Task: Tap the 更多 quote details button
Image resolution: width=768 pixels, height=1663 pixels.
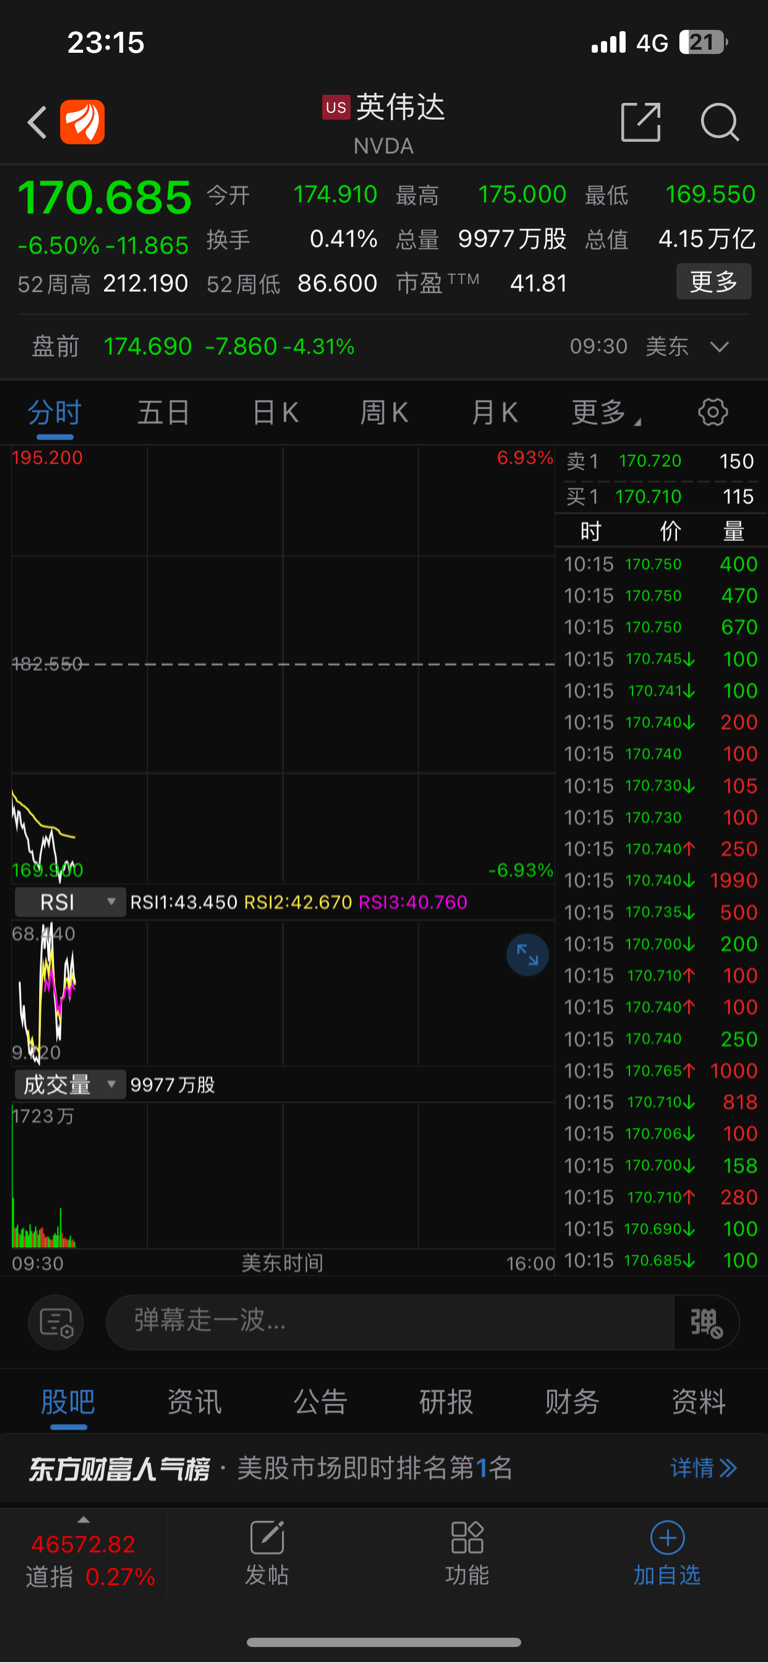Action: 714,282
